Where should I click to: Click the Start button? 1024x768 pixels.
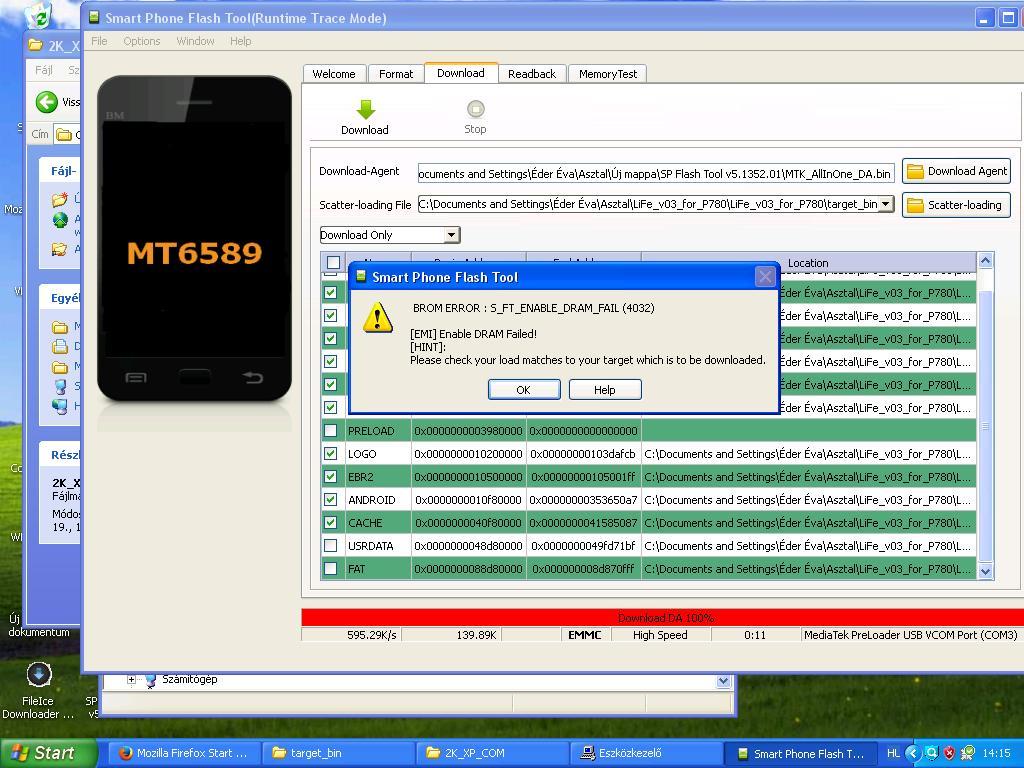48,753
